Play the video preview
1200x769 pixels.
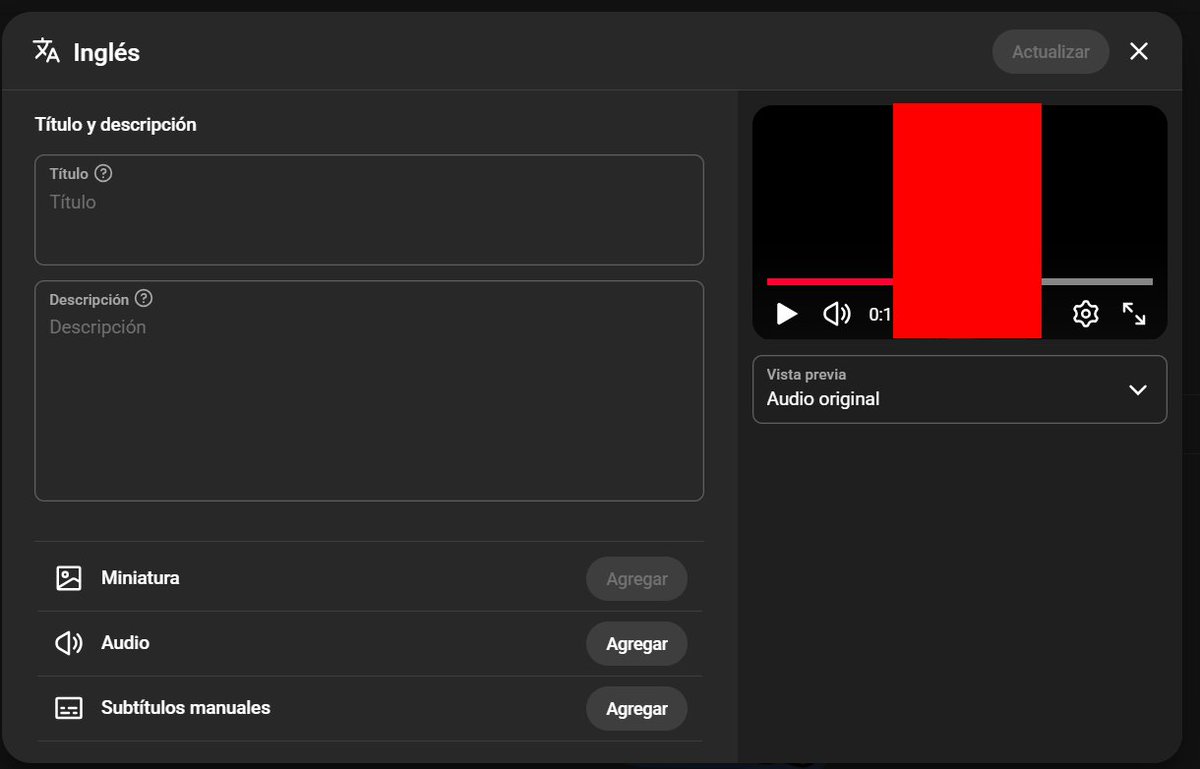click(787, 314)
